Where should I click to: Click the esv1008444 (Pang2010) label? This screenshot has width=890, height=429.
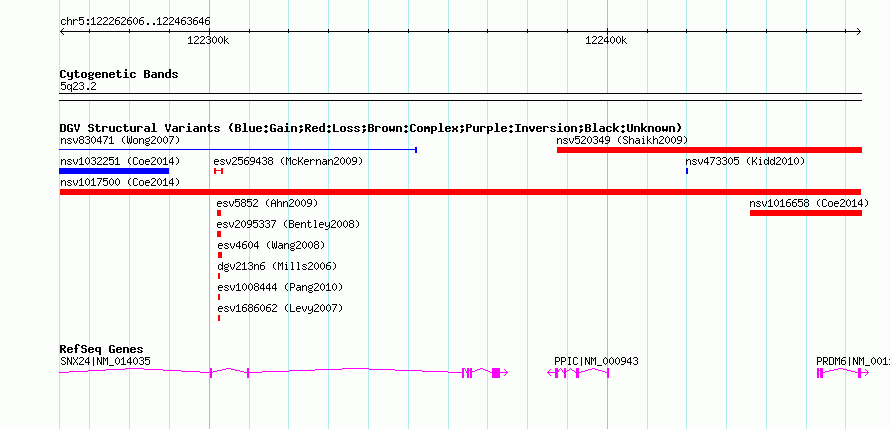280,287
